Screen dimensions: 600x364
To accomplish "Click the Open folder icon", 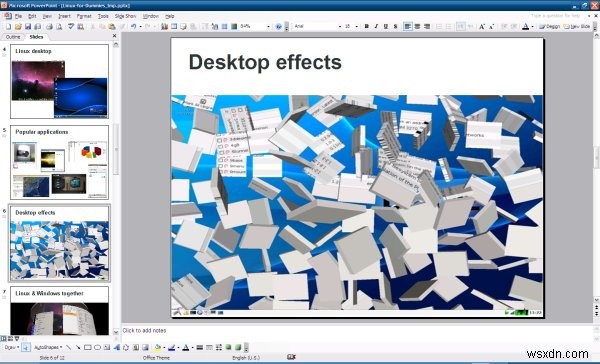I will (x=18, y=26).
